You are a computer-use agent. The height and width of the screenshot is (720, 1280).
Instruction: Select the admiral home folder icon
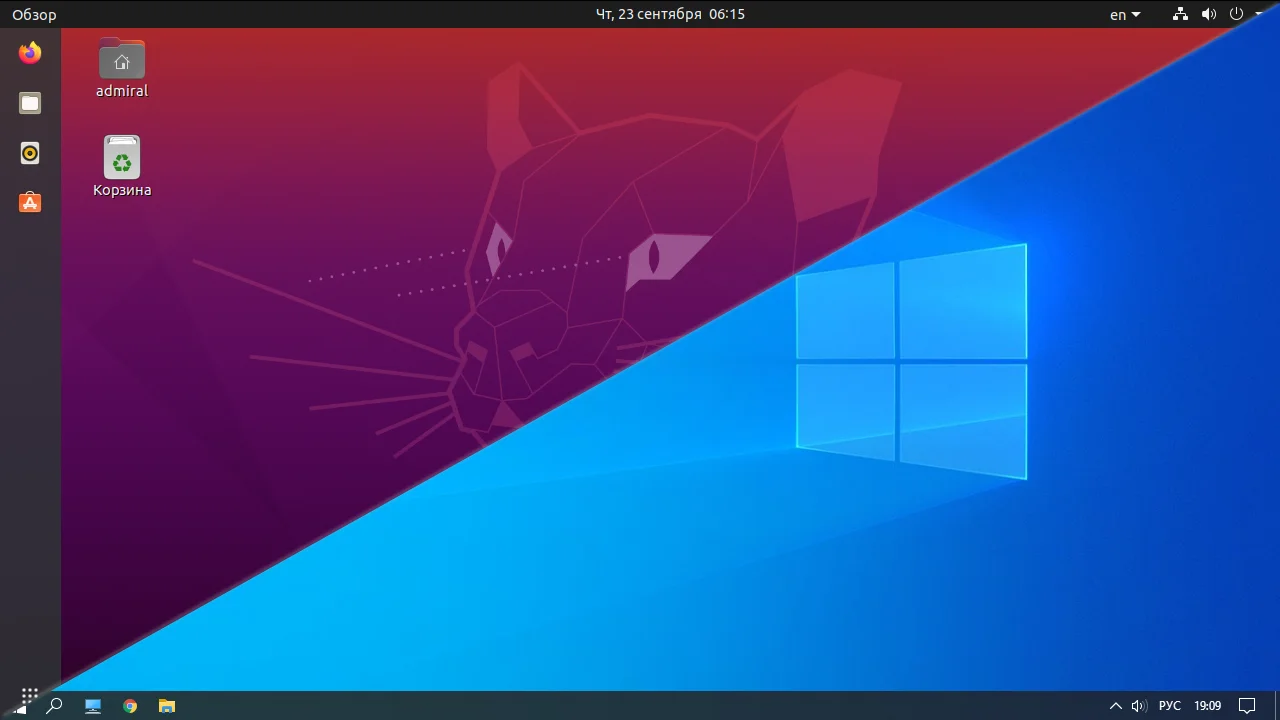122,68
